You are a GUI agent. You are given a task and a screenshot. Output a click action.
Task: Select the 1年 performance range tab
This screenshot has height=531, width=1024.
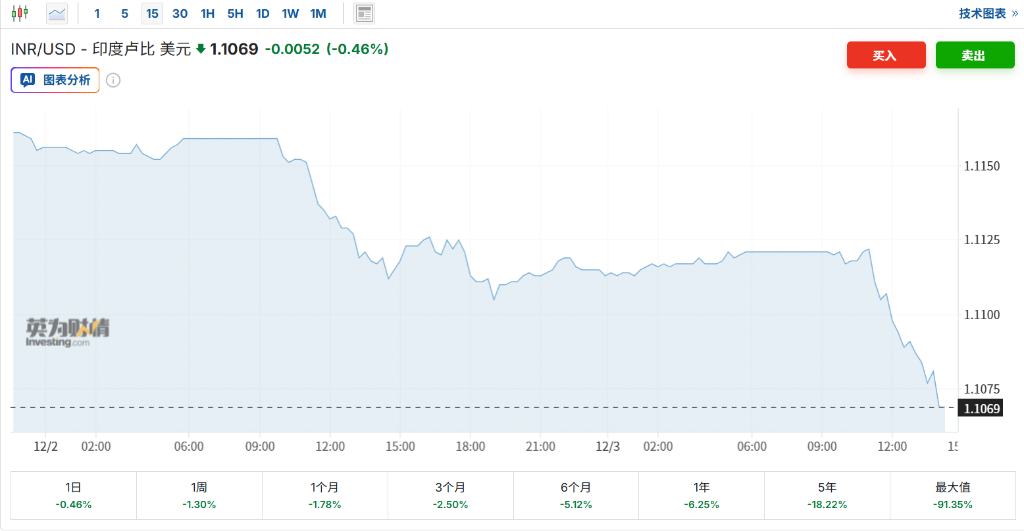pos(701,495)
